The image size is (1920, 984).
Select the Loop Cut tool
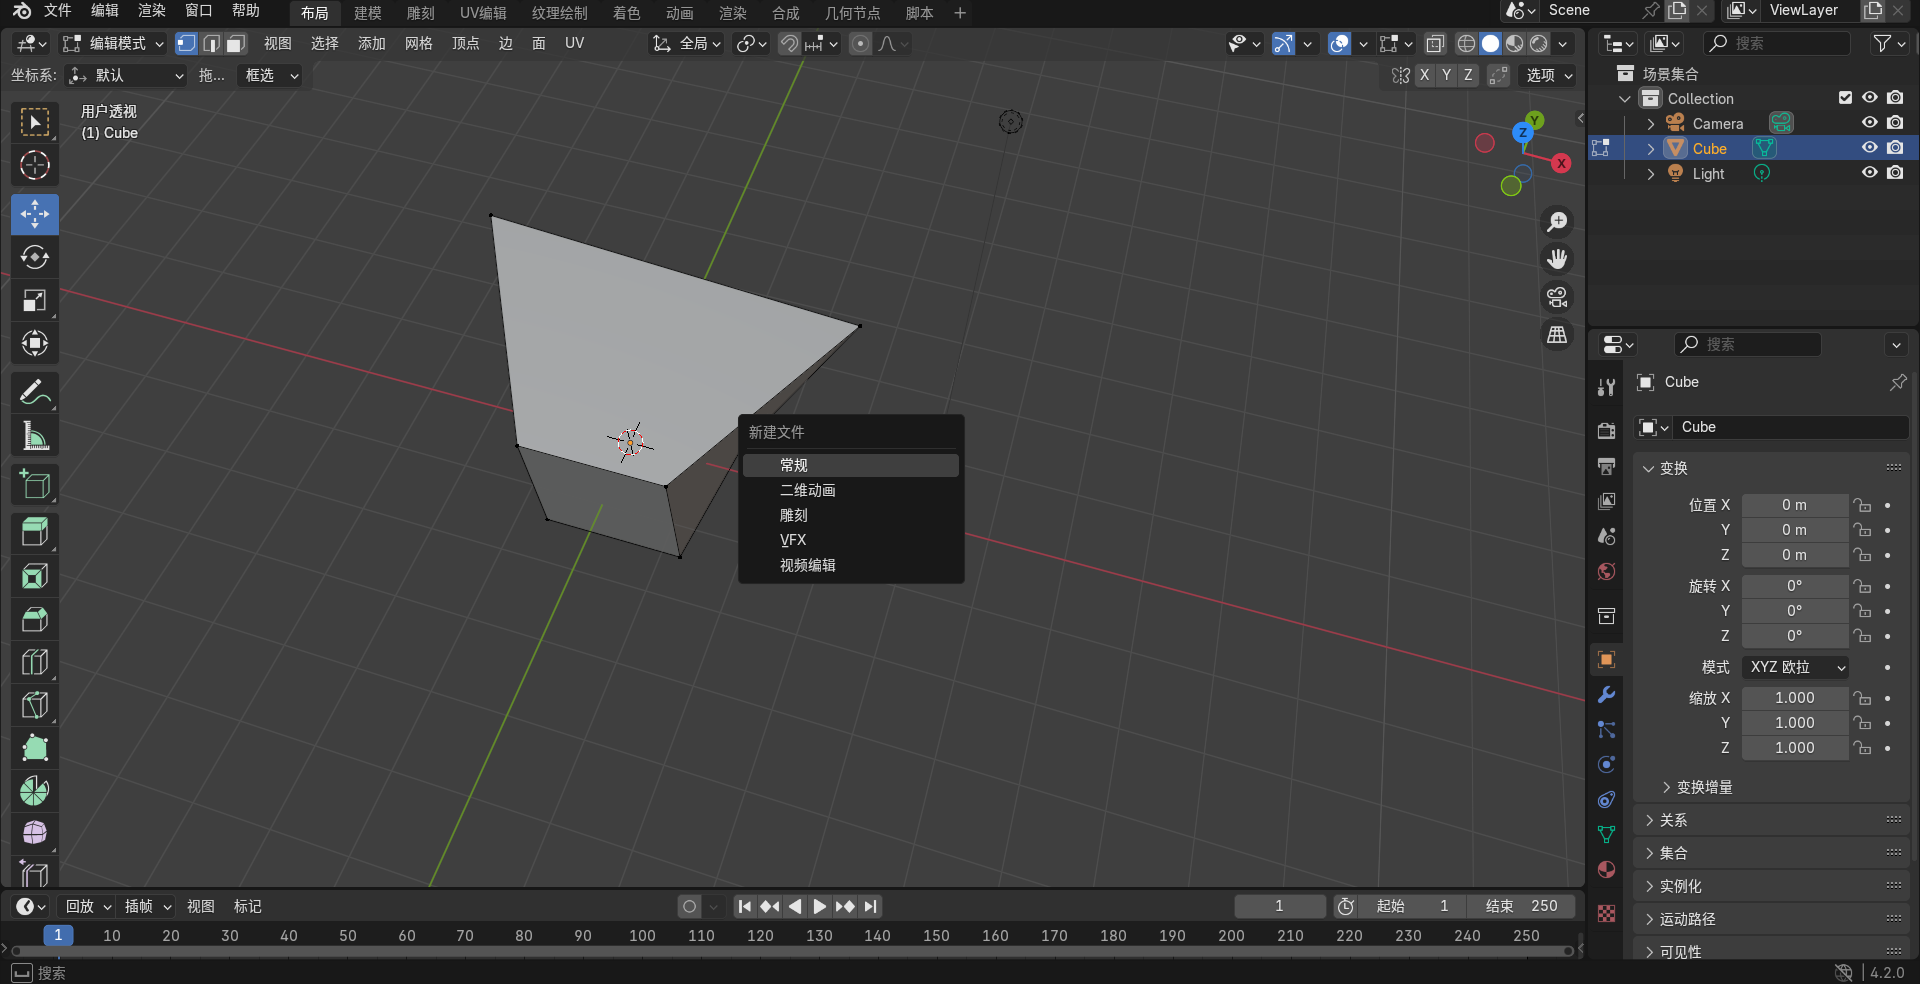(35, 662)
